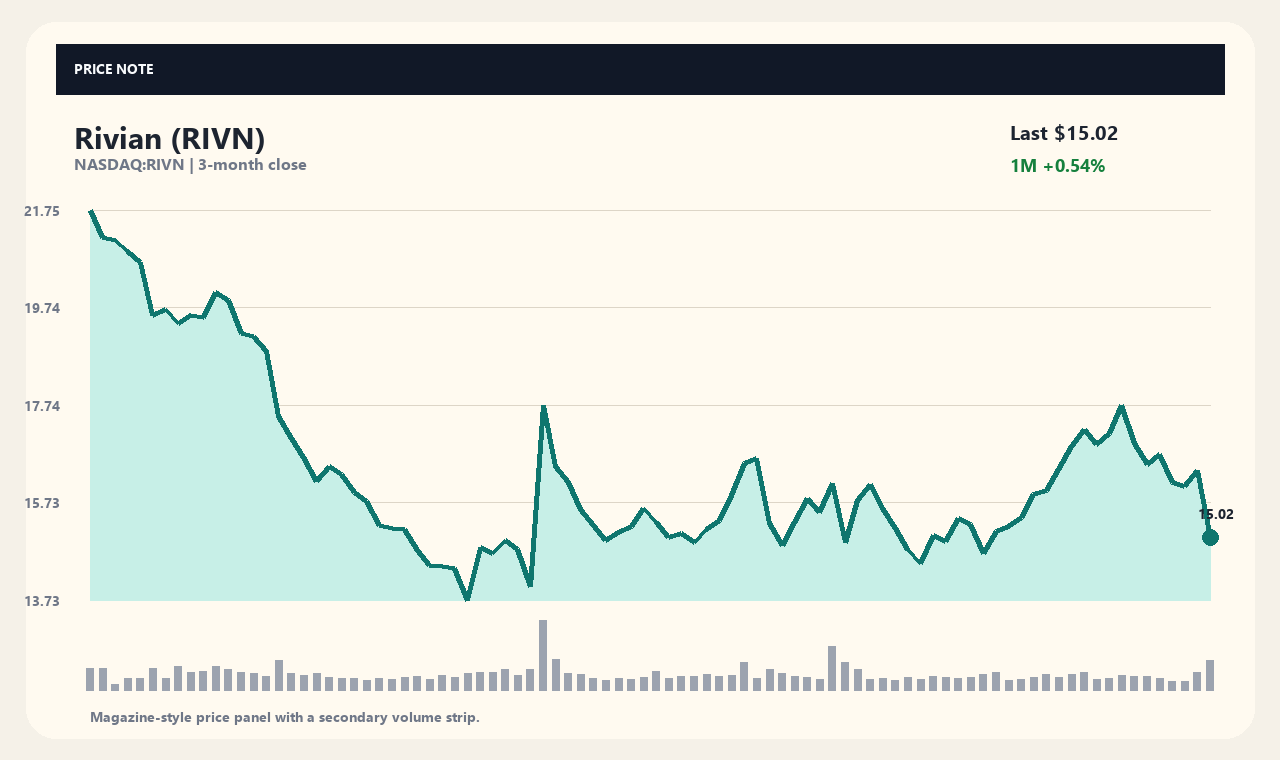
Task: Click the tallest volume bar in the strip
Action: (x=543, y=655)
